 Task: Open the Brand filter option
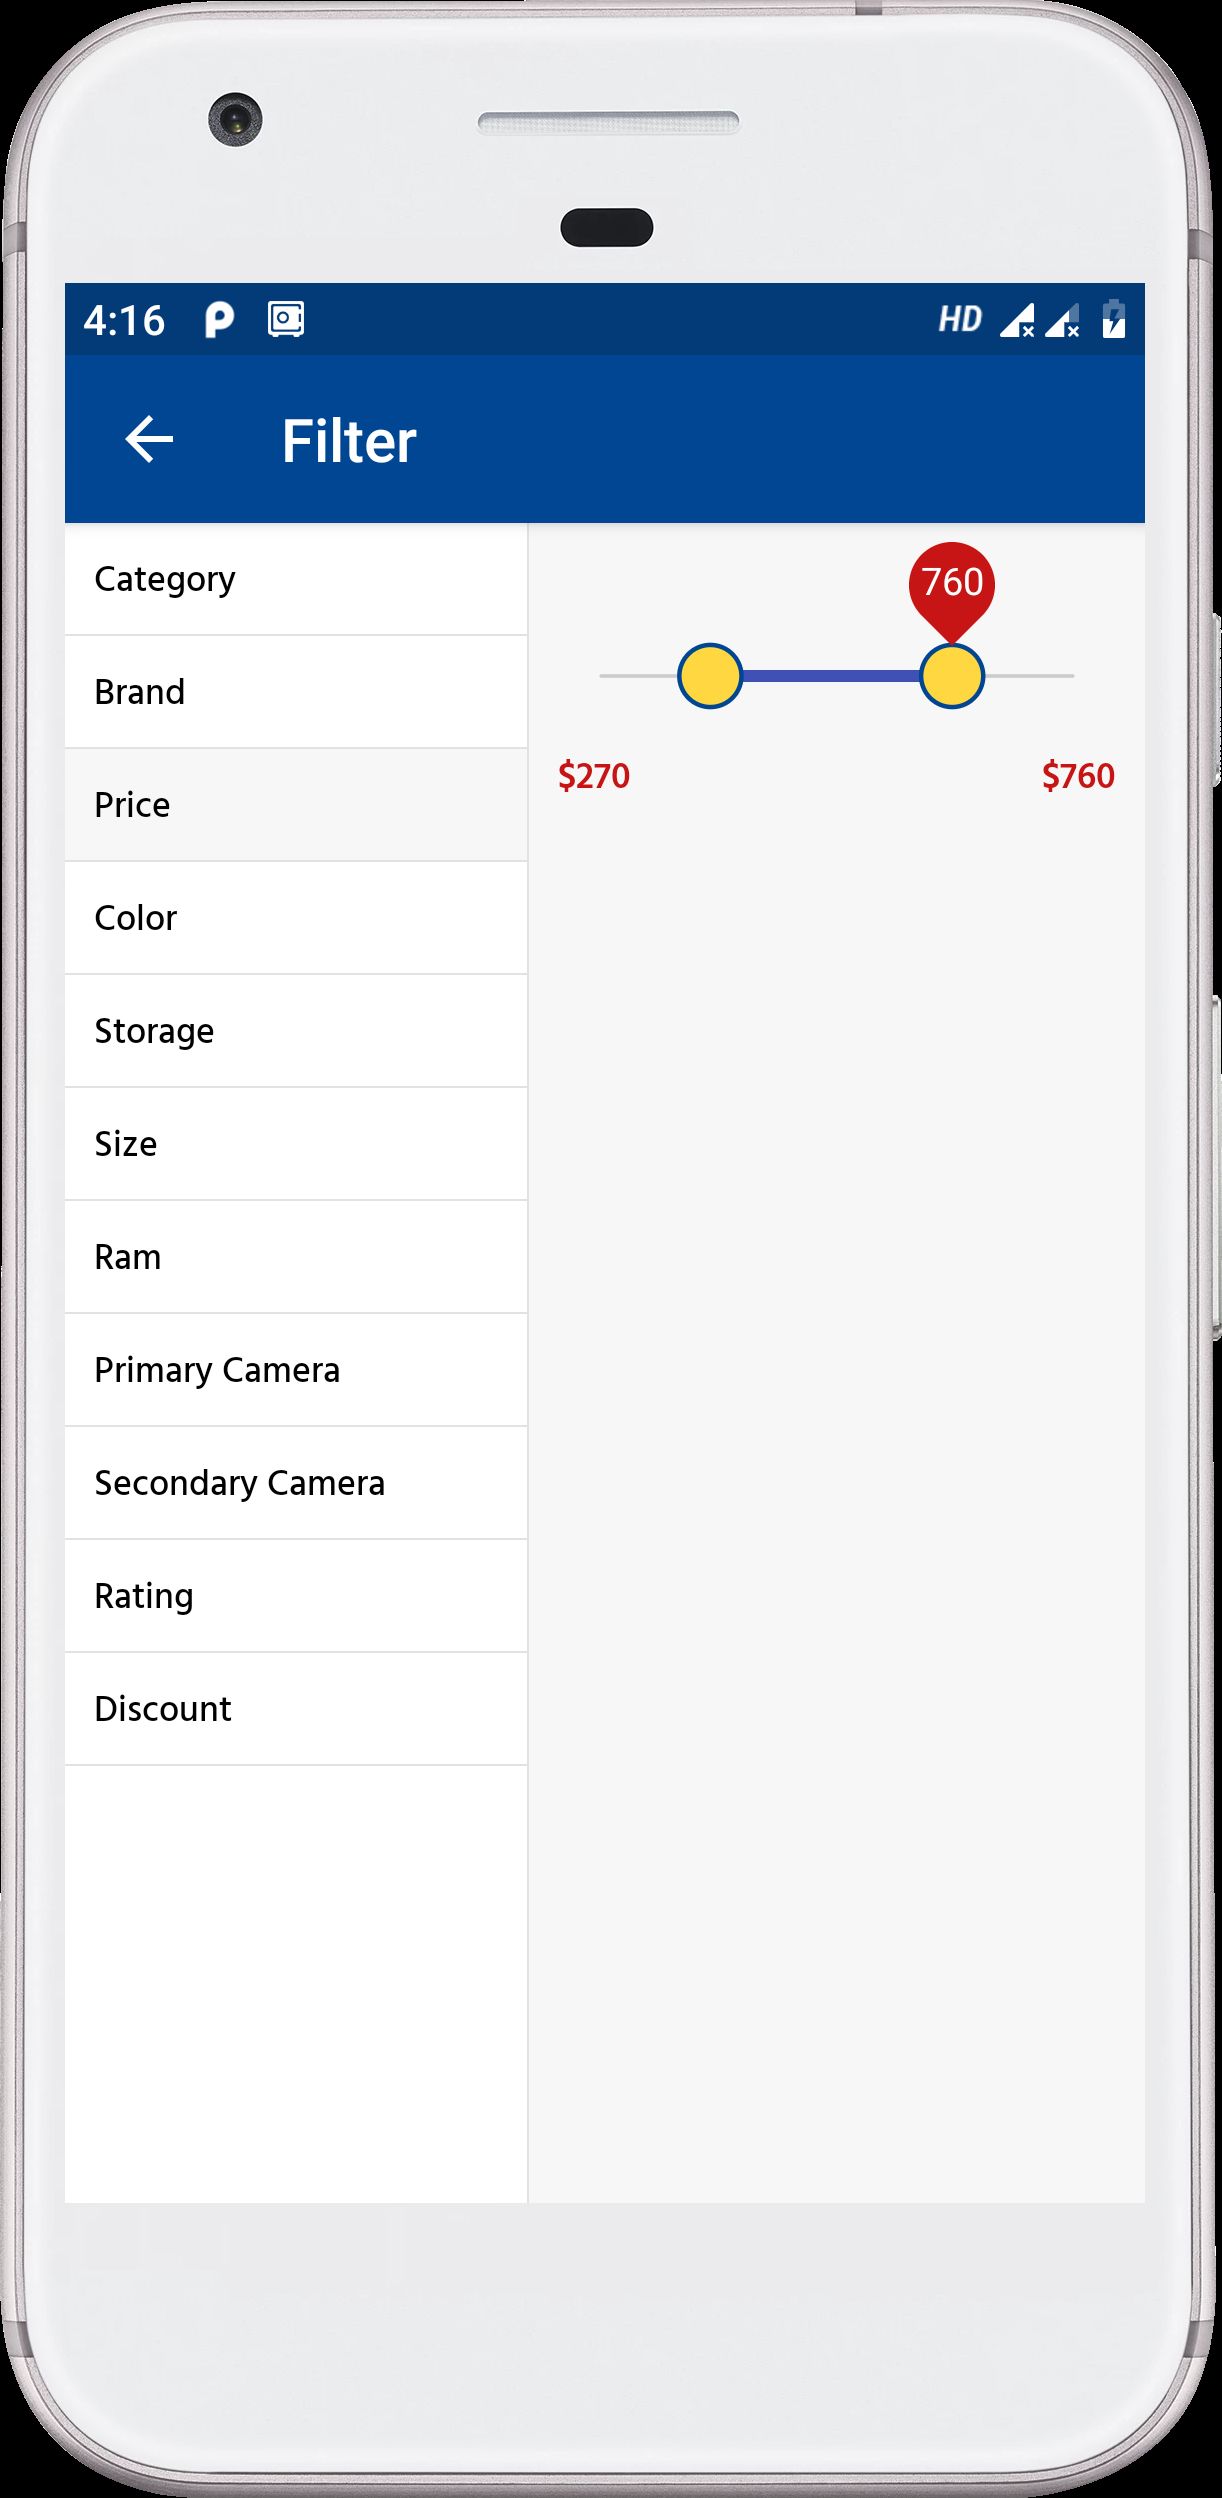(x=296, y=692)
